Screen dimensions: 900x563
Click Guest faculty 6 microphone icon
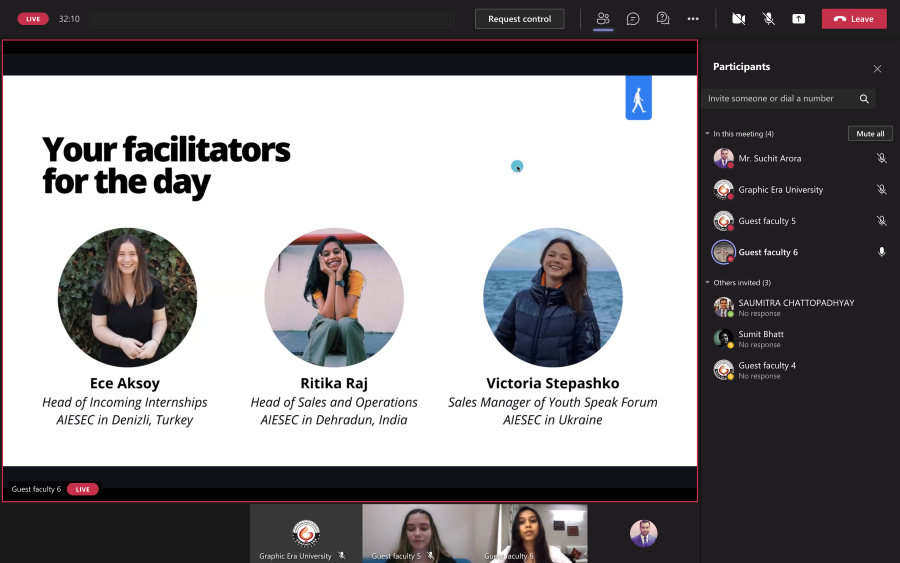pyautogui.click(x=881, y=252)
